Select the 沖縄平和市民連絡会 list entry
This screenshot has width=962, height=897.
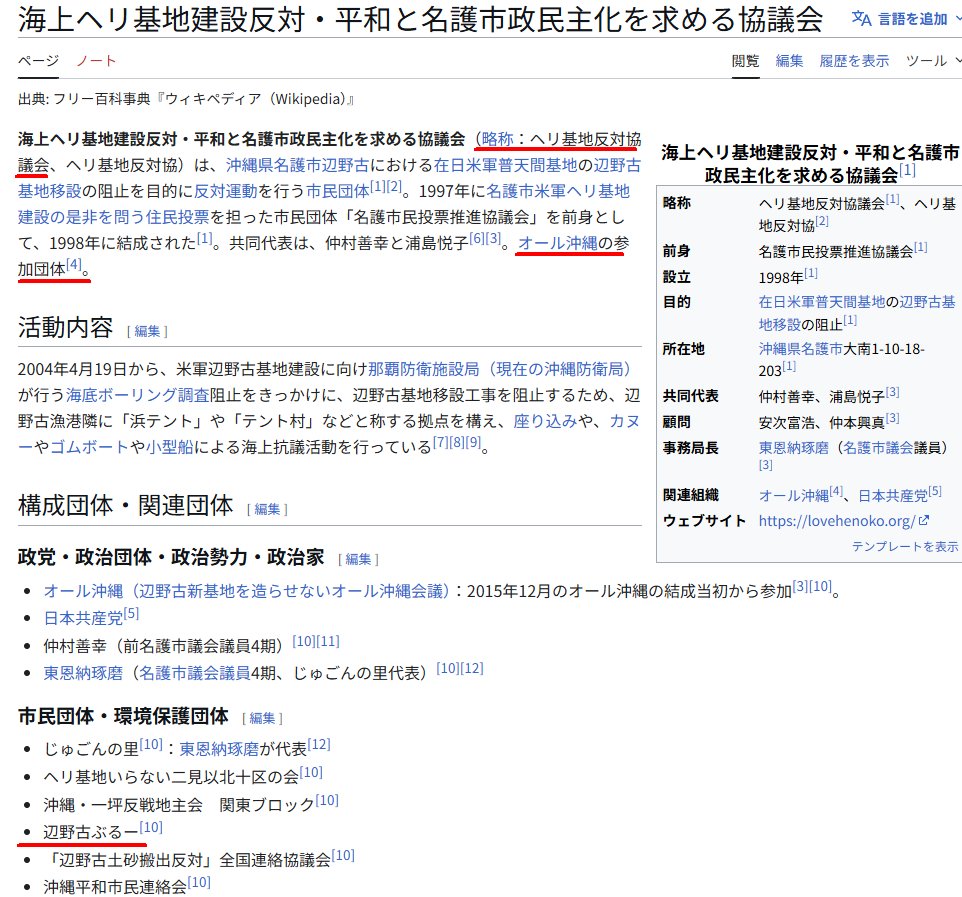tap(115, 887)
